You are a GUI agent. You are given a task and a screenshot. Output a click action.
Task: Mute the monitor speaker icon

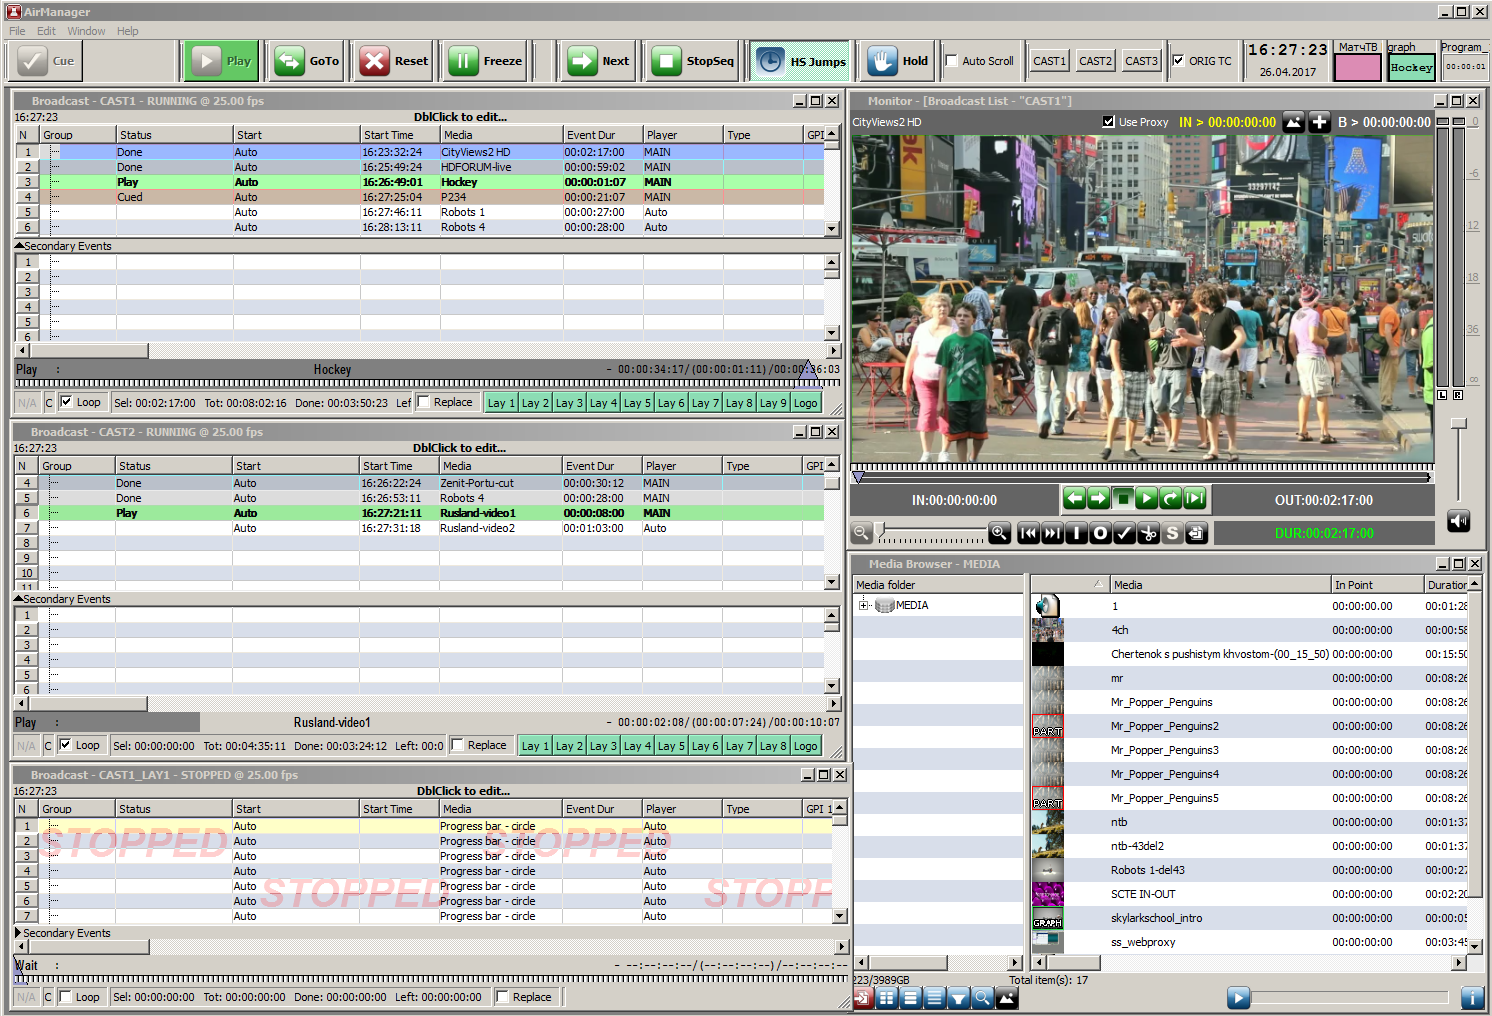[x=1459, y=521]
